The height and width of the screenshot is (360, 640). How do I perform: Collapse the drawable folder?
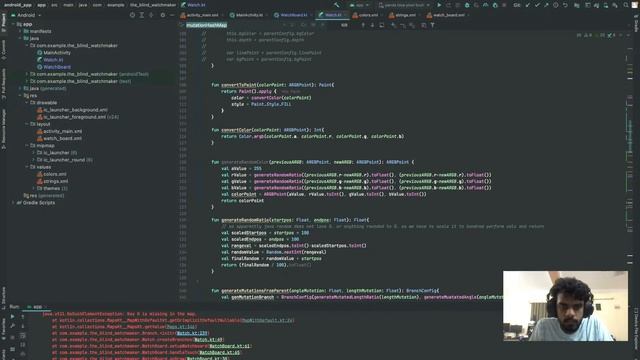click(x=27, y=102)
